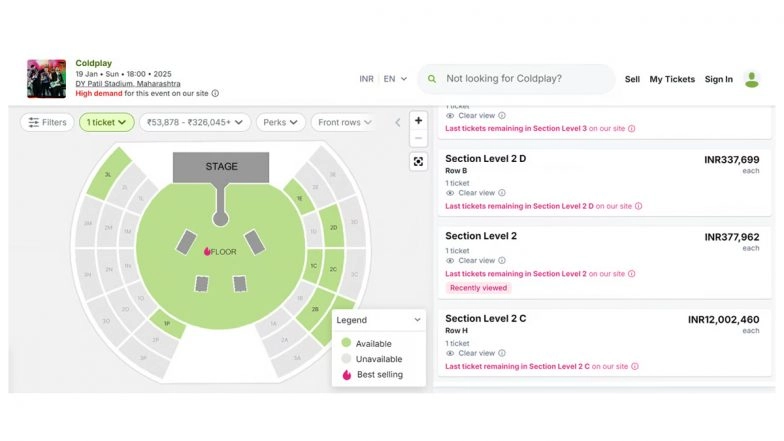
Task: Click the Sign In link
Action: [718, 79]
